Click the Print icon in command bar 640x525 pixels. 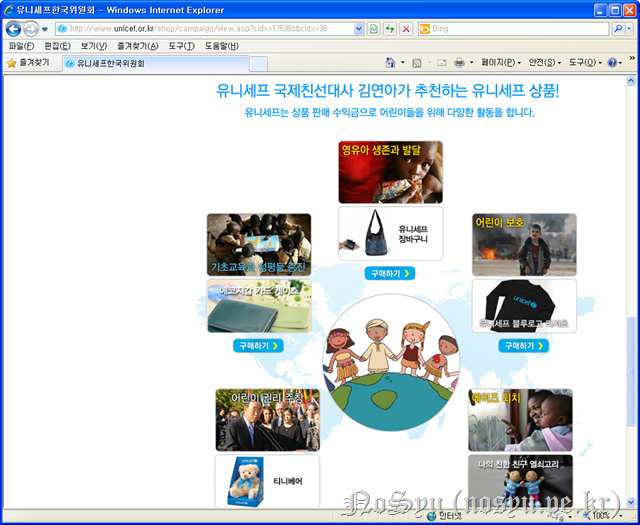[x=459, y=62]
